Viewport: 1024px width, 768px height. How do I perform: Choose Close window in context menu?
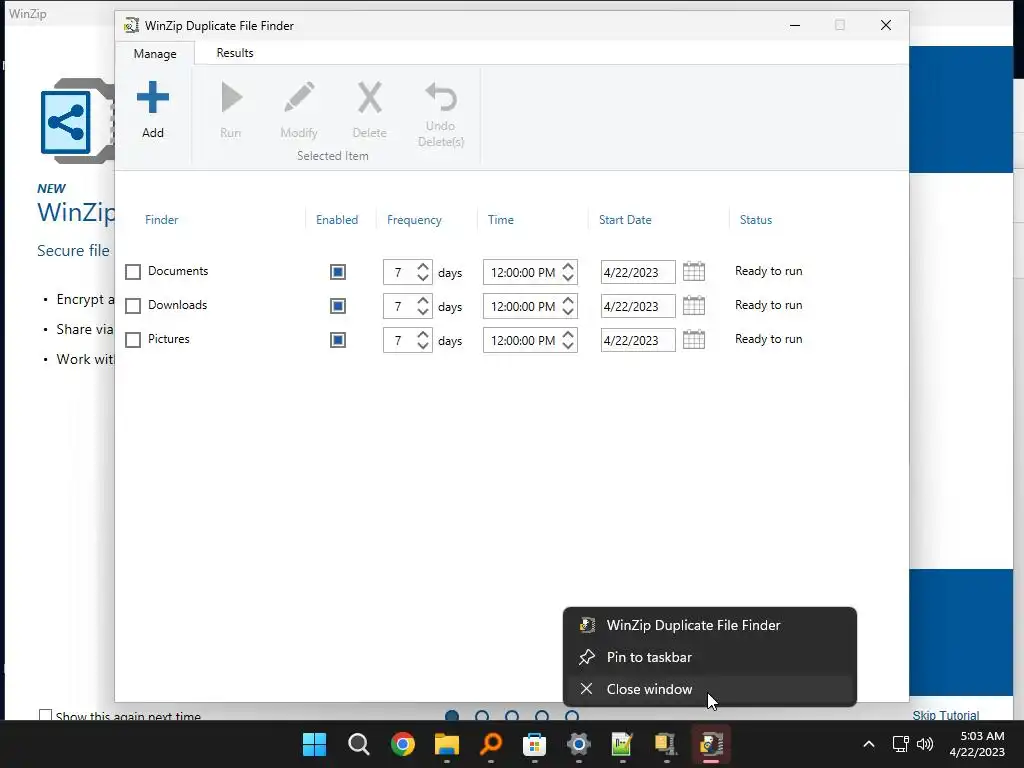click(x=710, y=689)
